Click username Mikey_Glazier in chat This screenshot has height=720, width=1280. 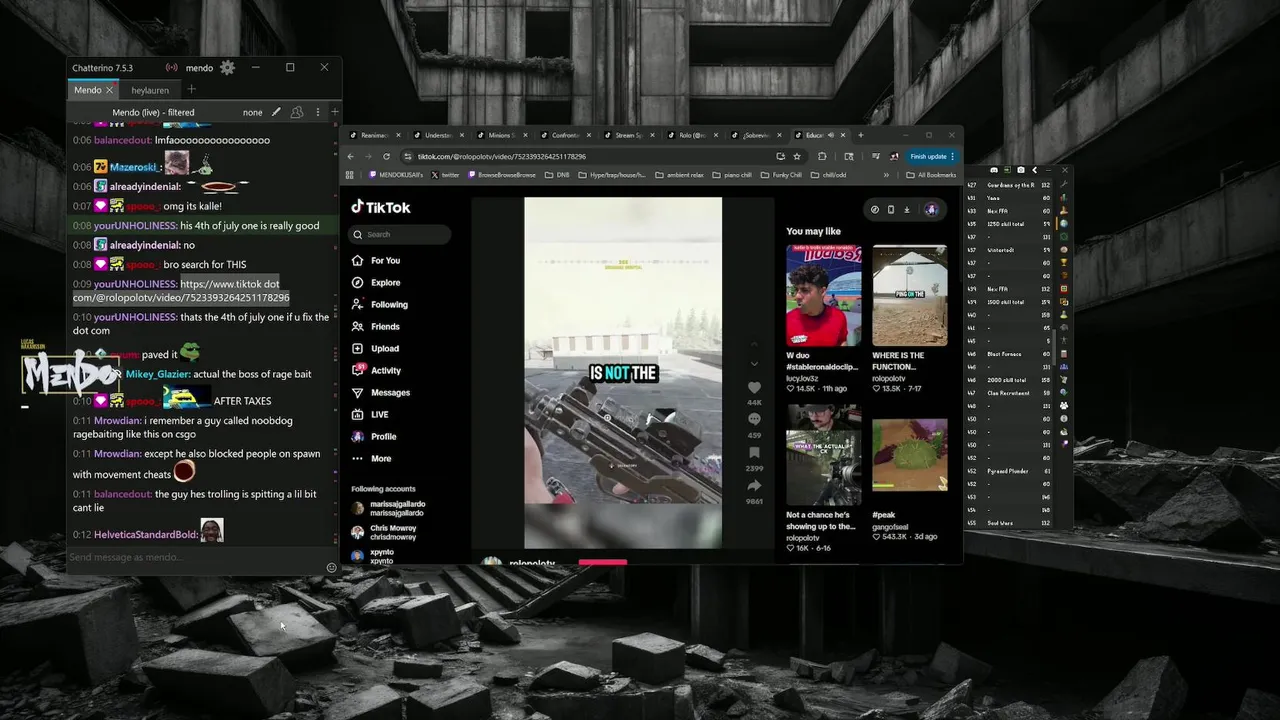[x=158, y=374]
